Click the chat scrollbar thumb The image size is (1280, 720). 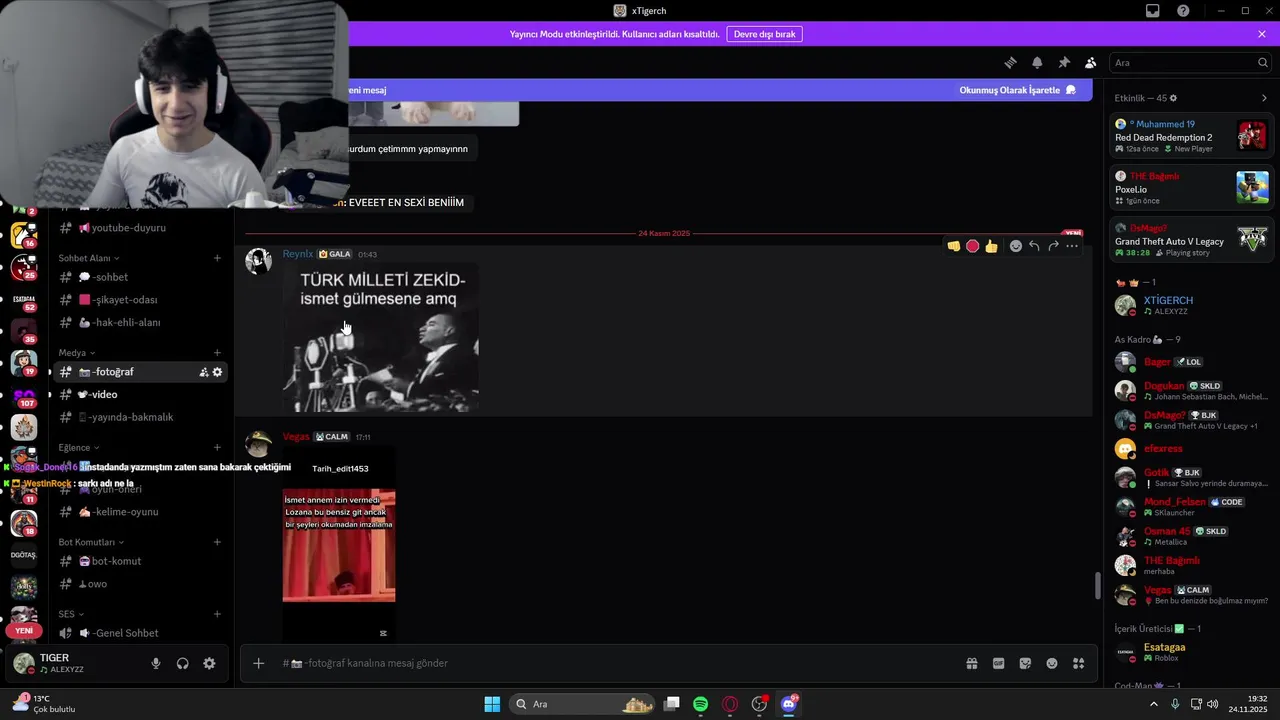point(1098,586)
